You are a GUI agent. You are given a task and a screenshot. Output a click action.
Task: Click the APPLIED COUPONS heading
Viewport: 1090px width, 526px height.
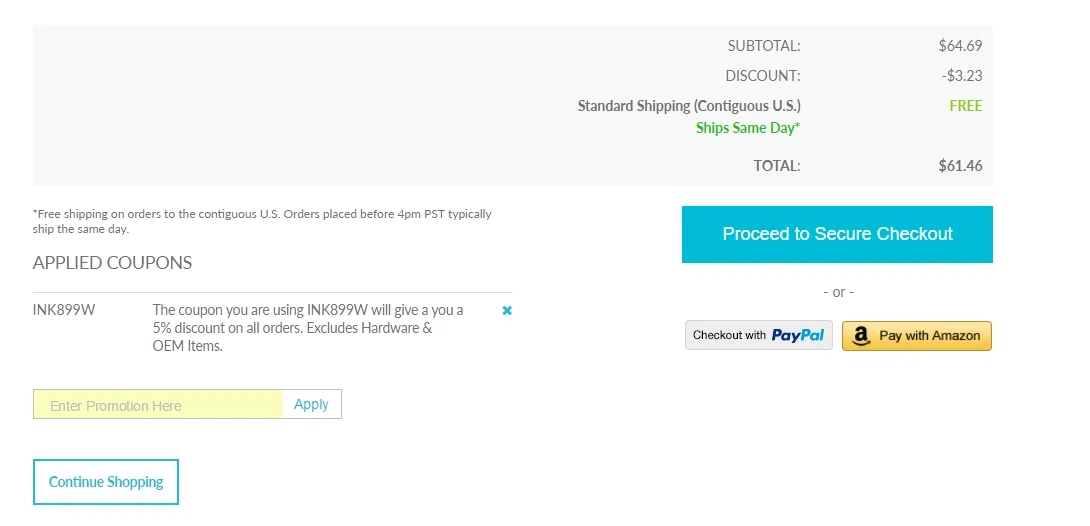click(x=112, y=263)
